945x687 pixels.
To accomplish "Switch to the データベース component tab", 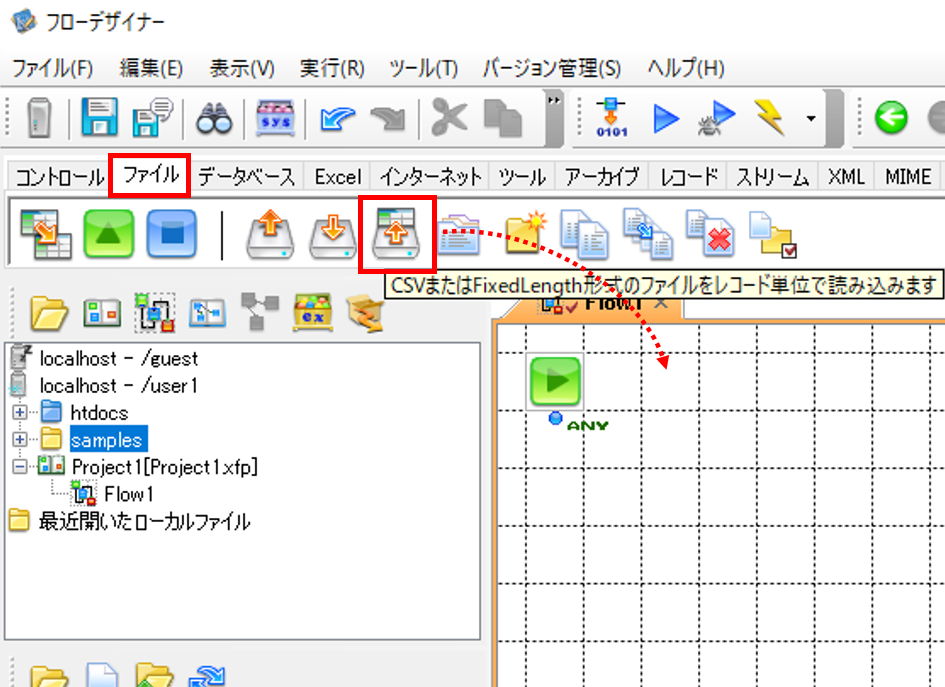I will point(246,177).
